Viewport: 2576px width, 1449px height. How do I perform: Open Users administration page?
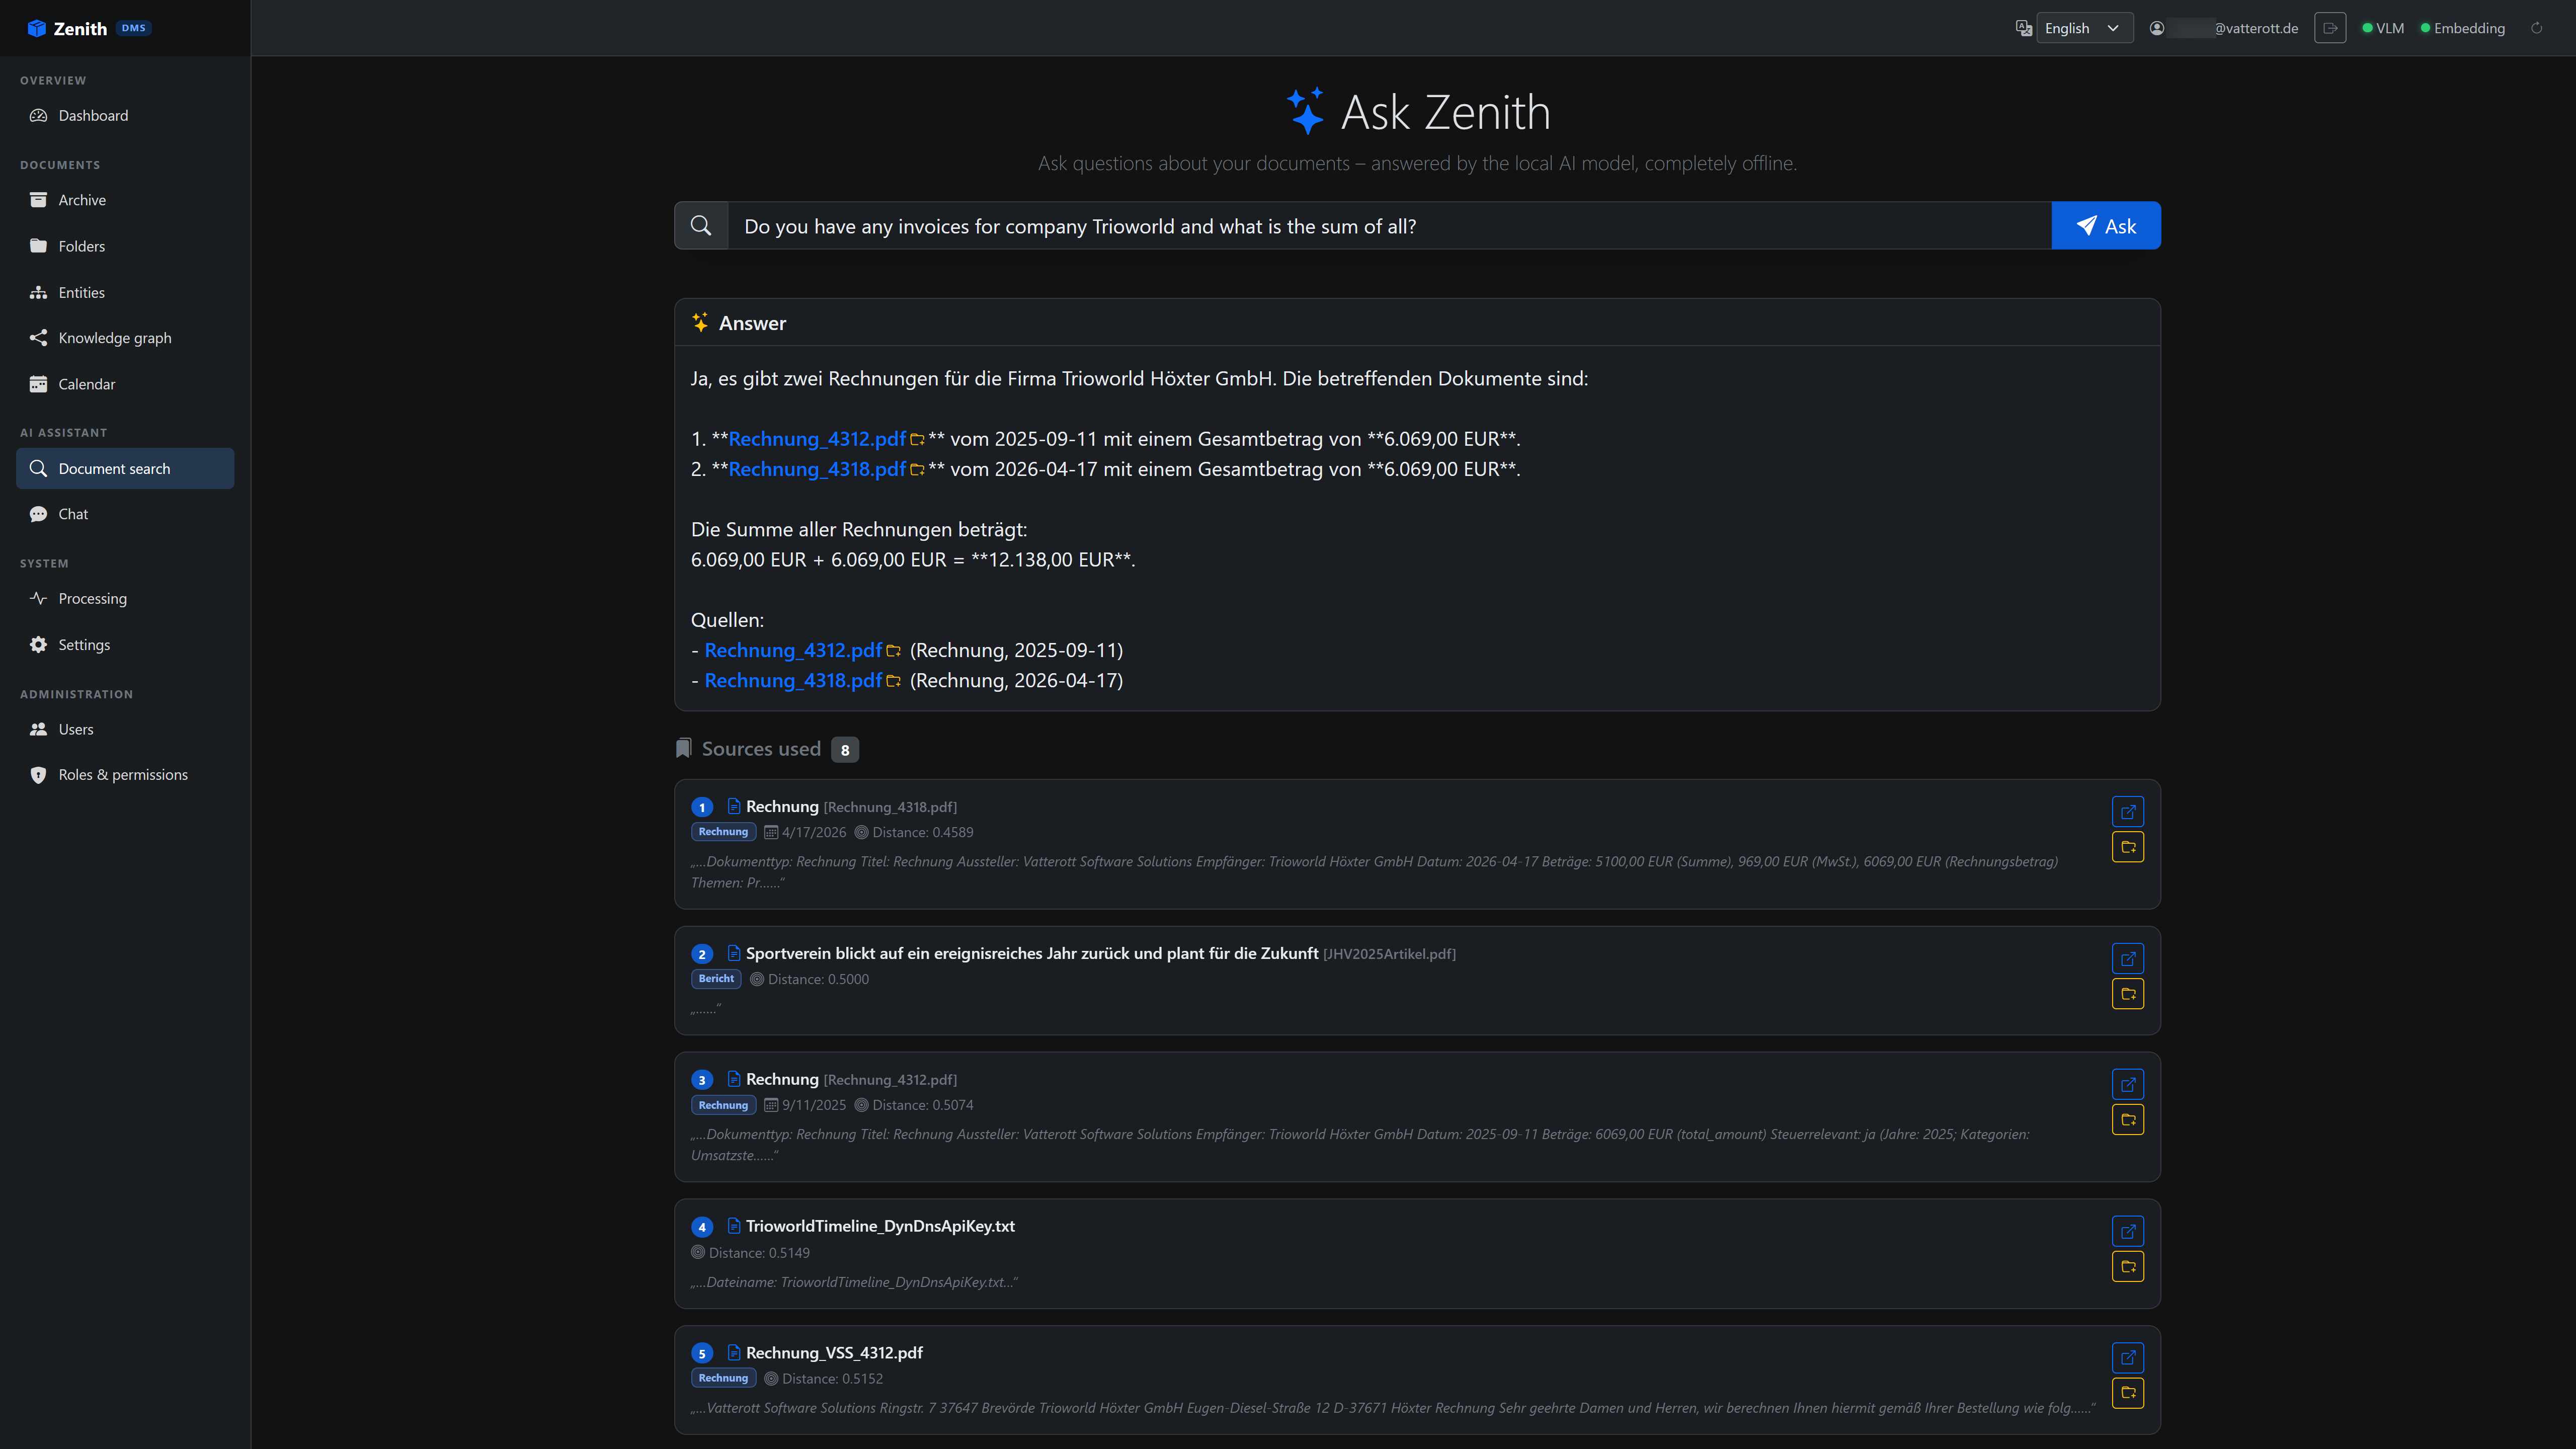coord(125,729)
